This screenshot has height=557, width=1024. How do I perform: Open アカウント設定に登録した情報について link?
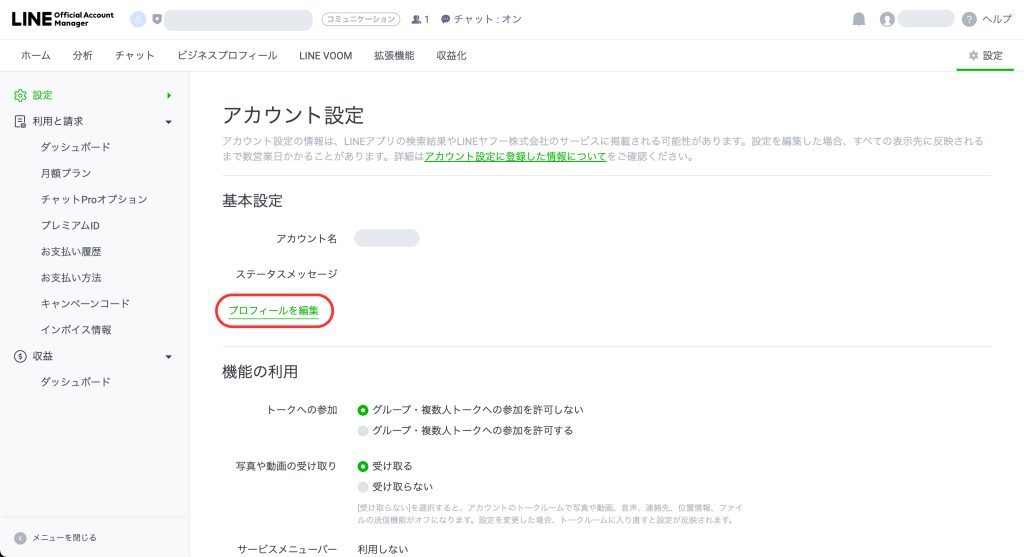click(x=515, y=157)
